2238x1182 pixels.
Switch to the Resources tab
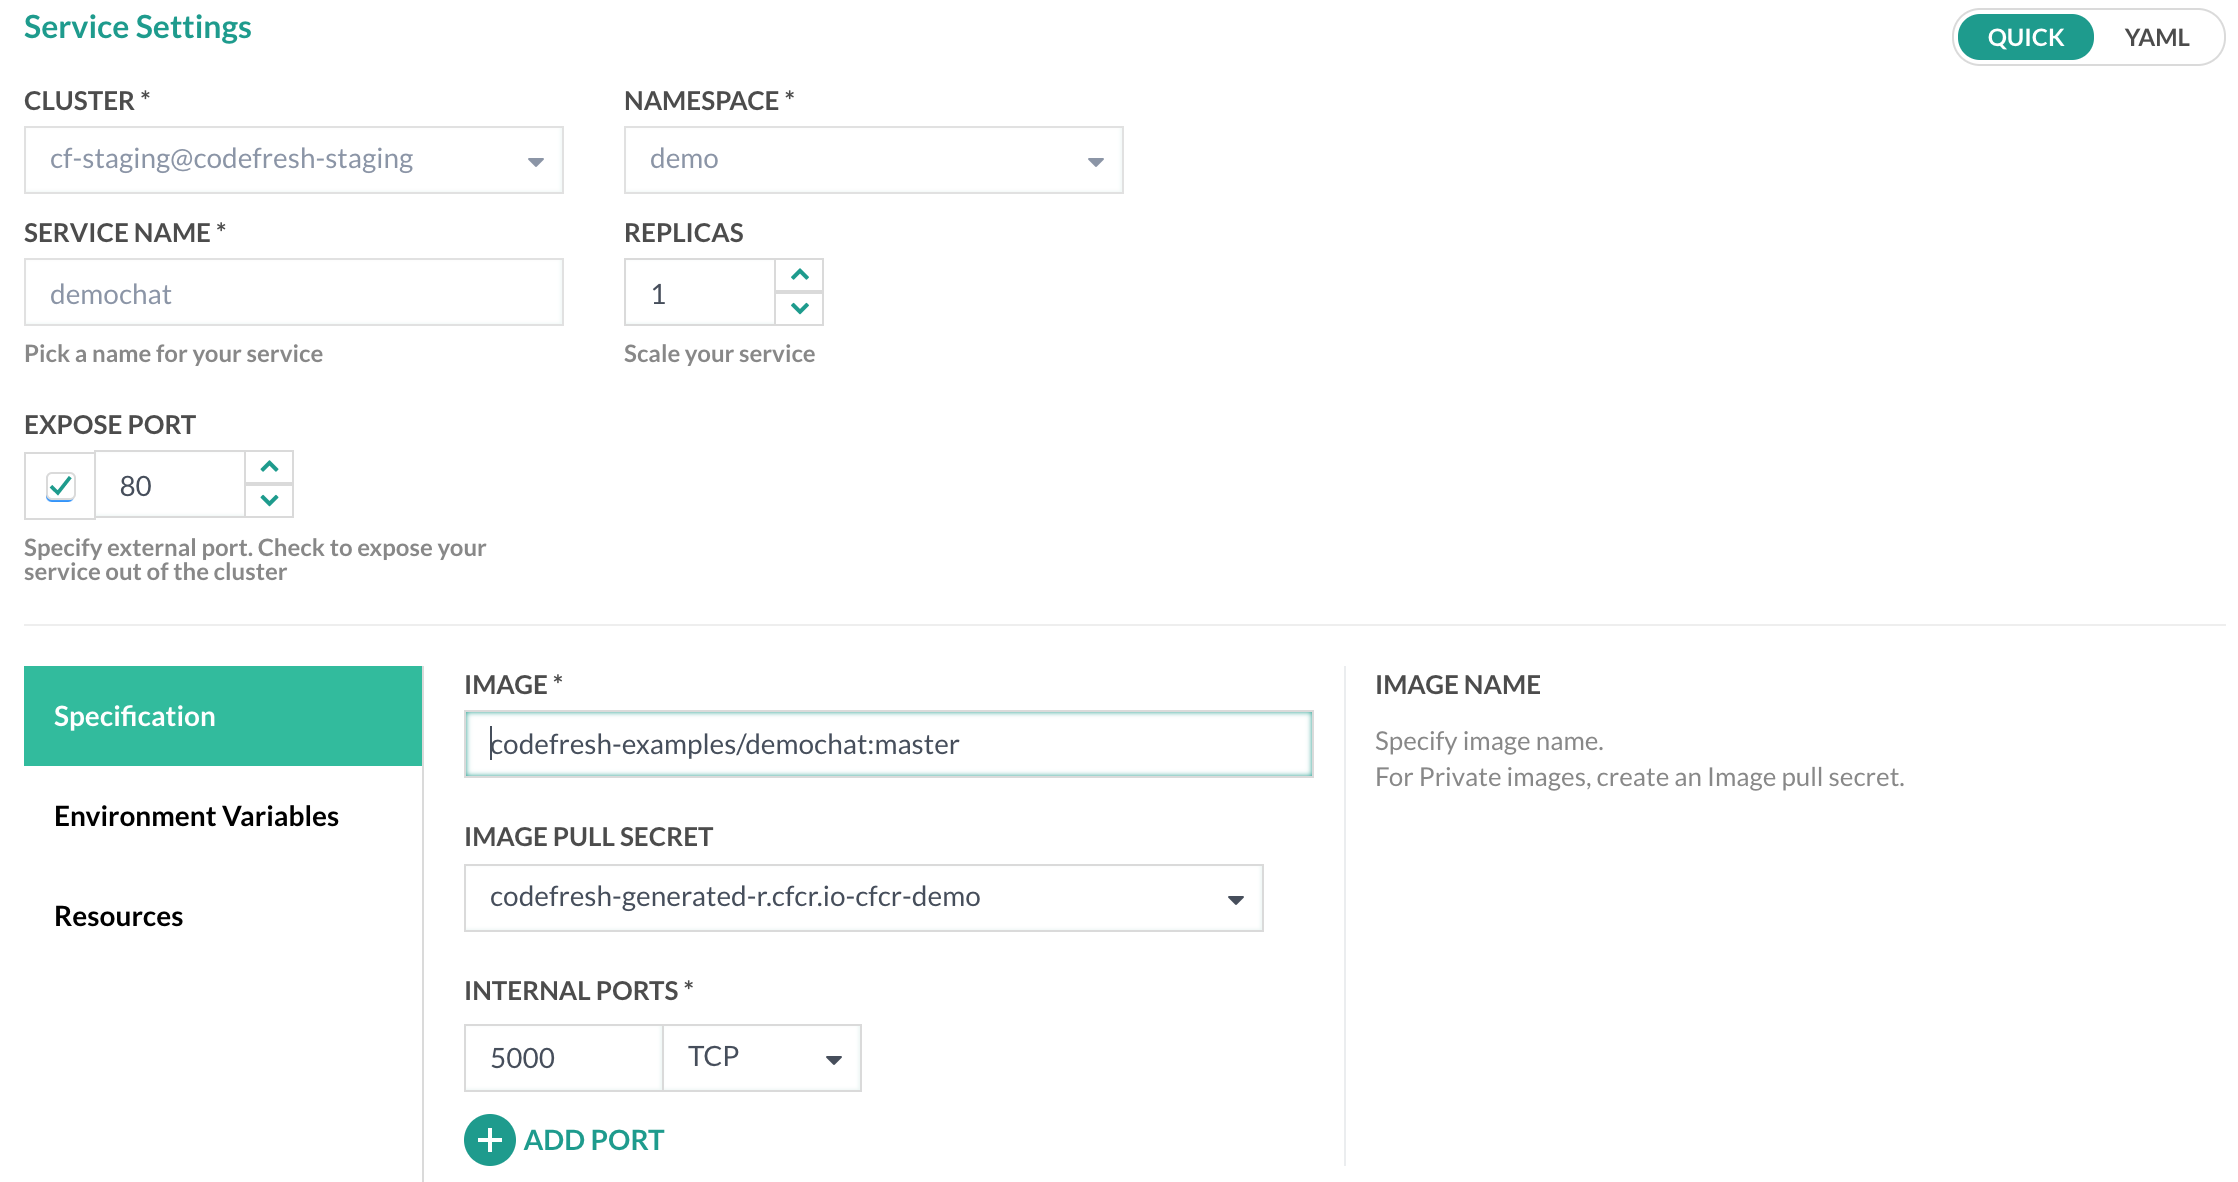118,916
